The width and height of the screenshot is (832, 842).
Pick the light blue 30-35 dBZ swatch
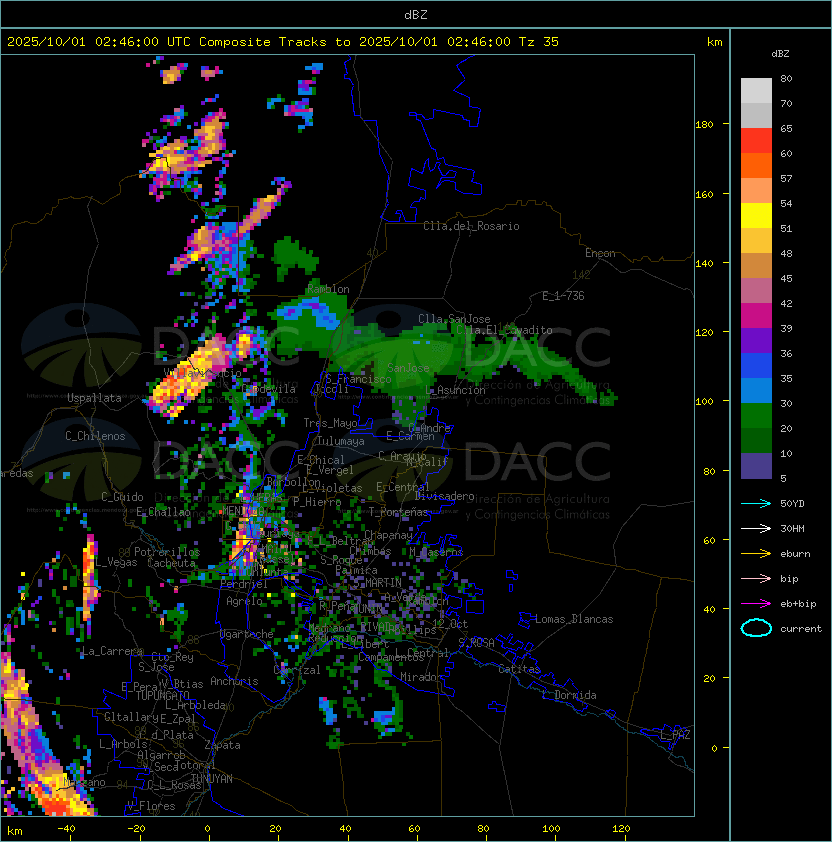[x=756, y=390]
